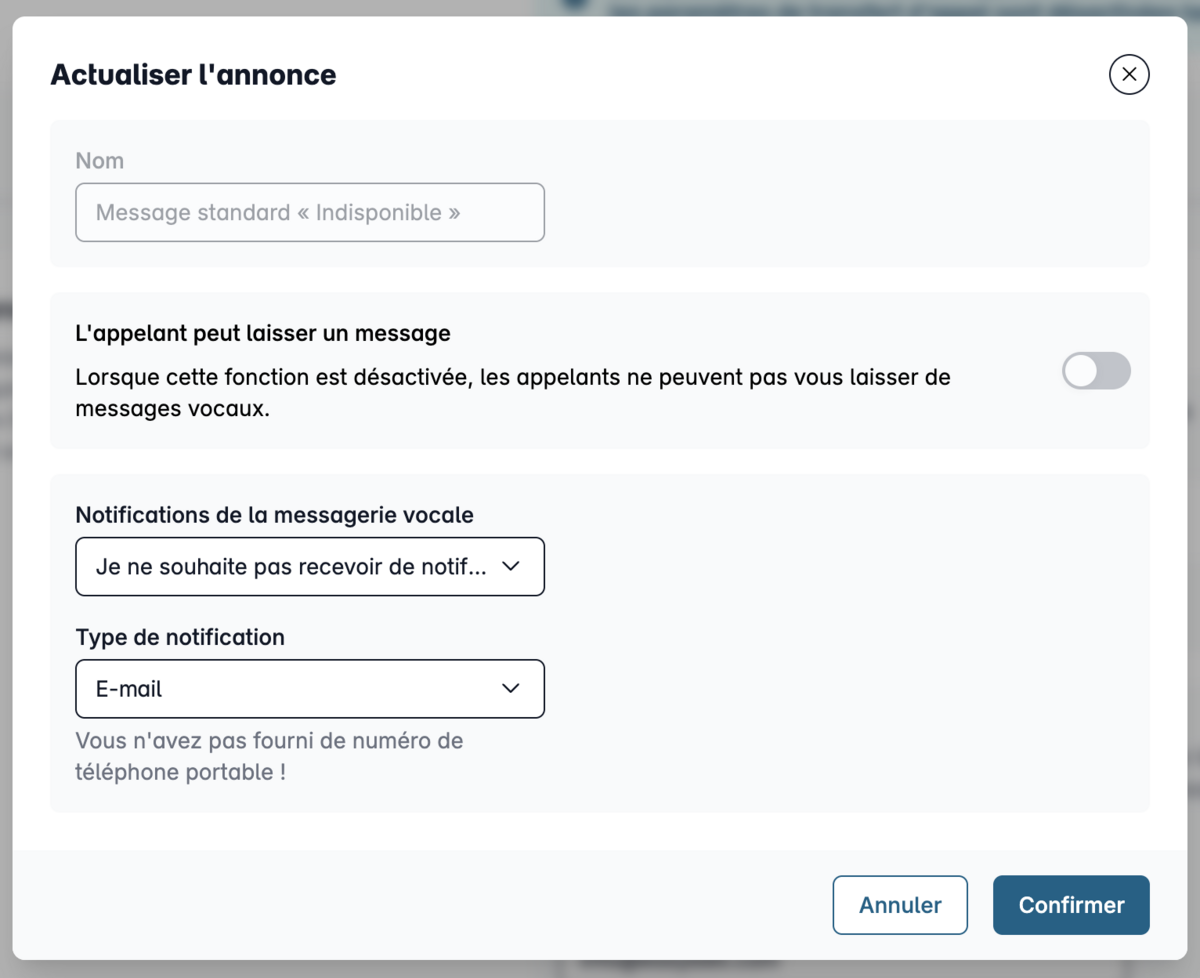1200x978 pixels.
Task: Select the 'E-mail' value text
Action: [129, 689]
